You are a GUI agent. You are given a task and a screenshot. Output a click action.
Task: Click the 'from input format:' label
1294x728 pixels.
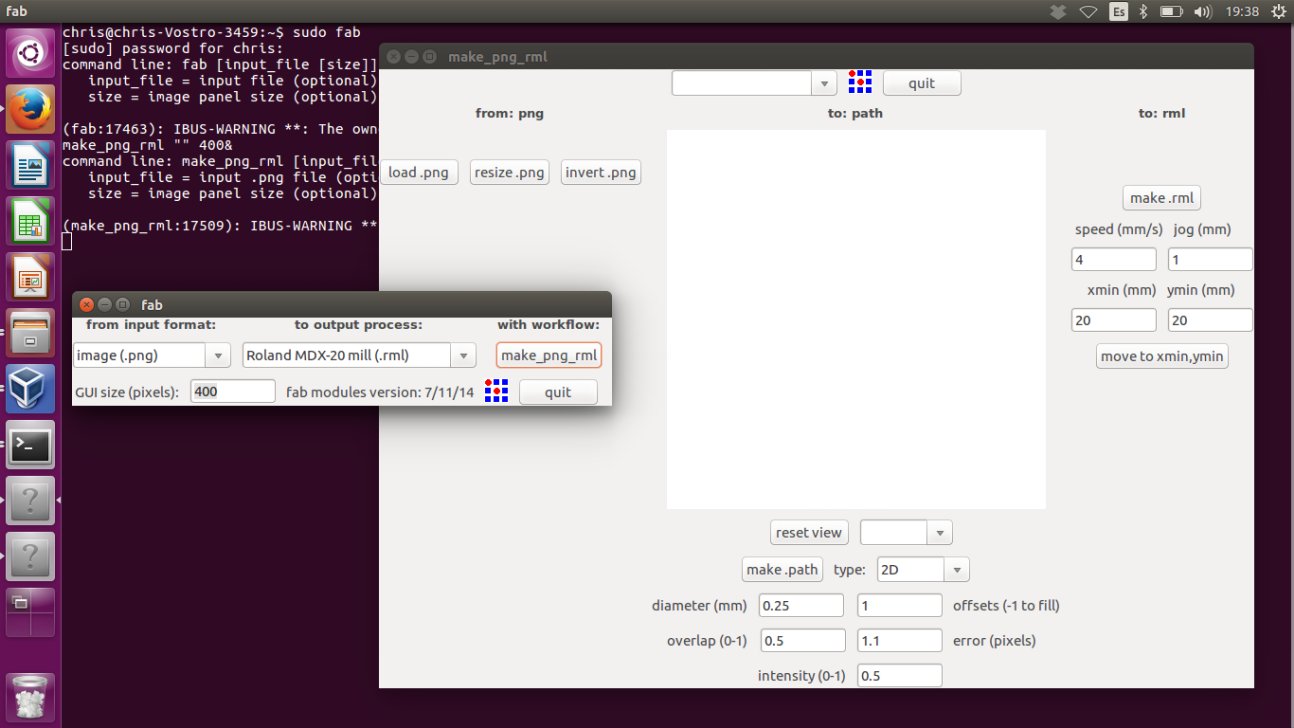[151, 325]
